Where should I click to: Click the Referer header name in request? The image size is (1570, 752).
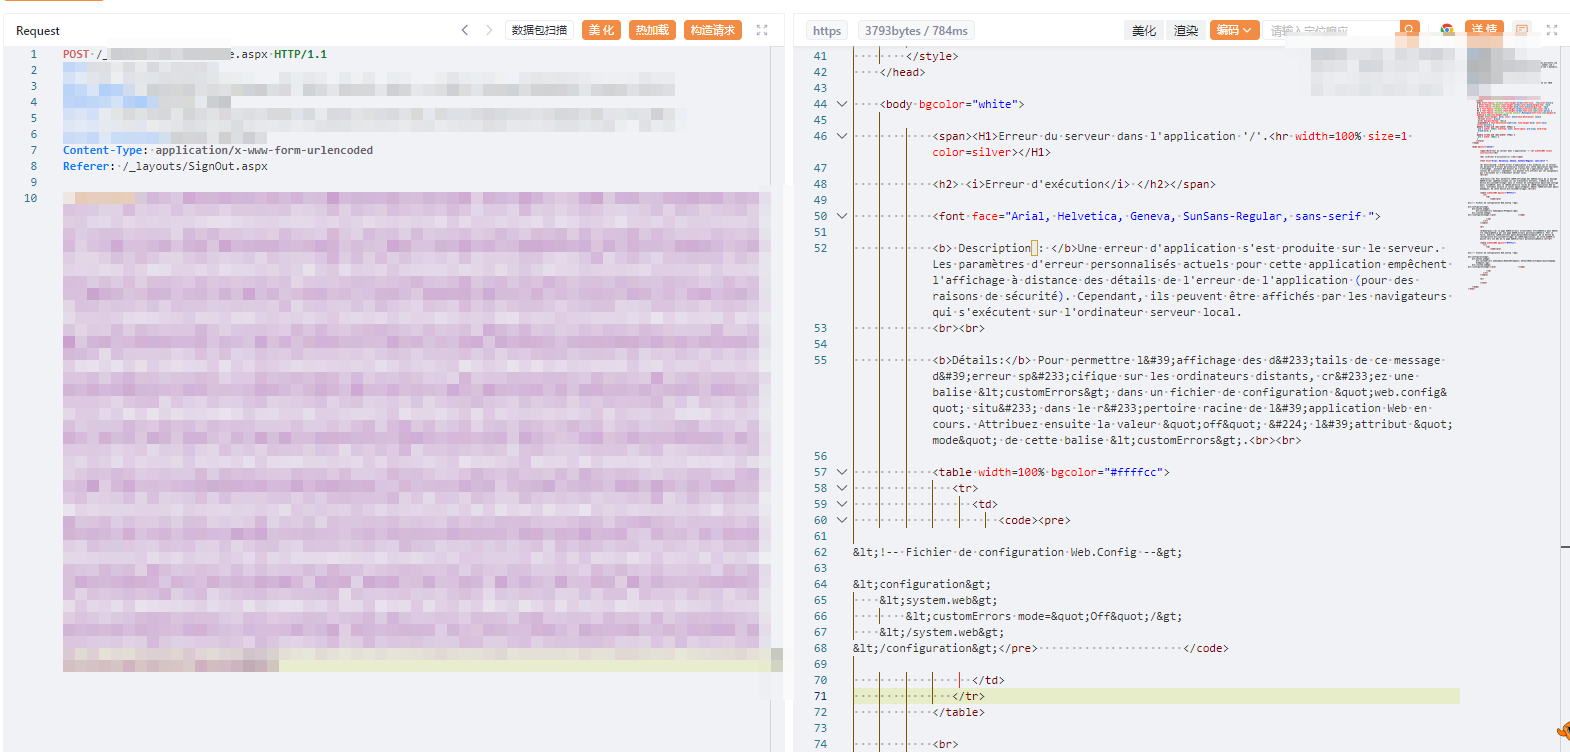pos(86,166)
